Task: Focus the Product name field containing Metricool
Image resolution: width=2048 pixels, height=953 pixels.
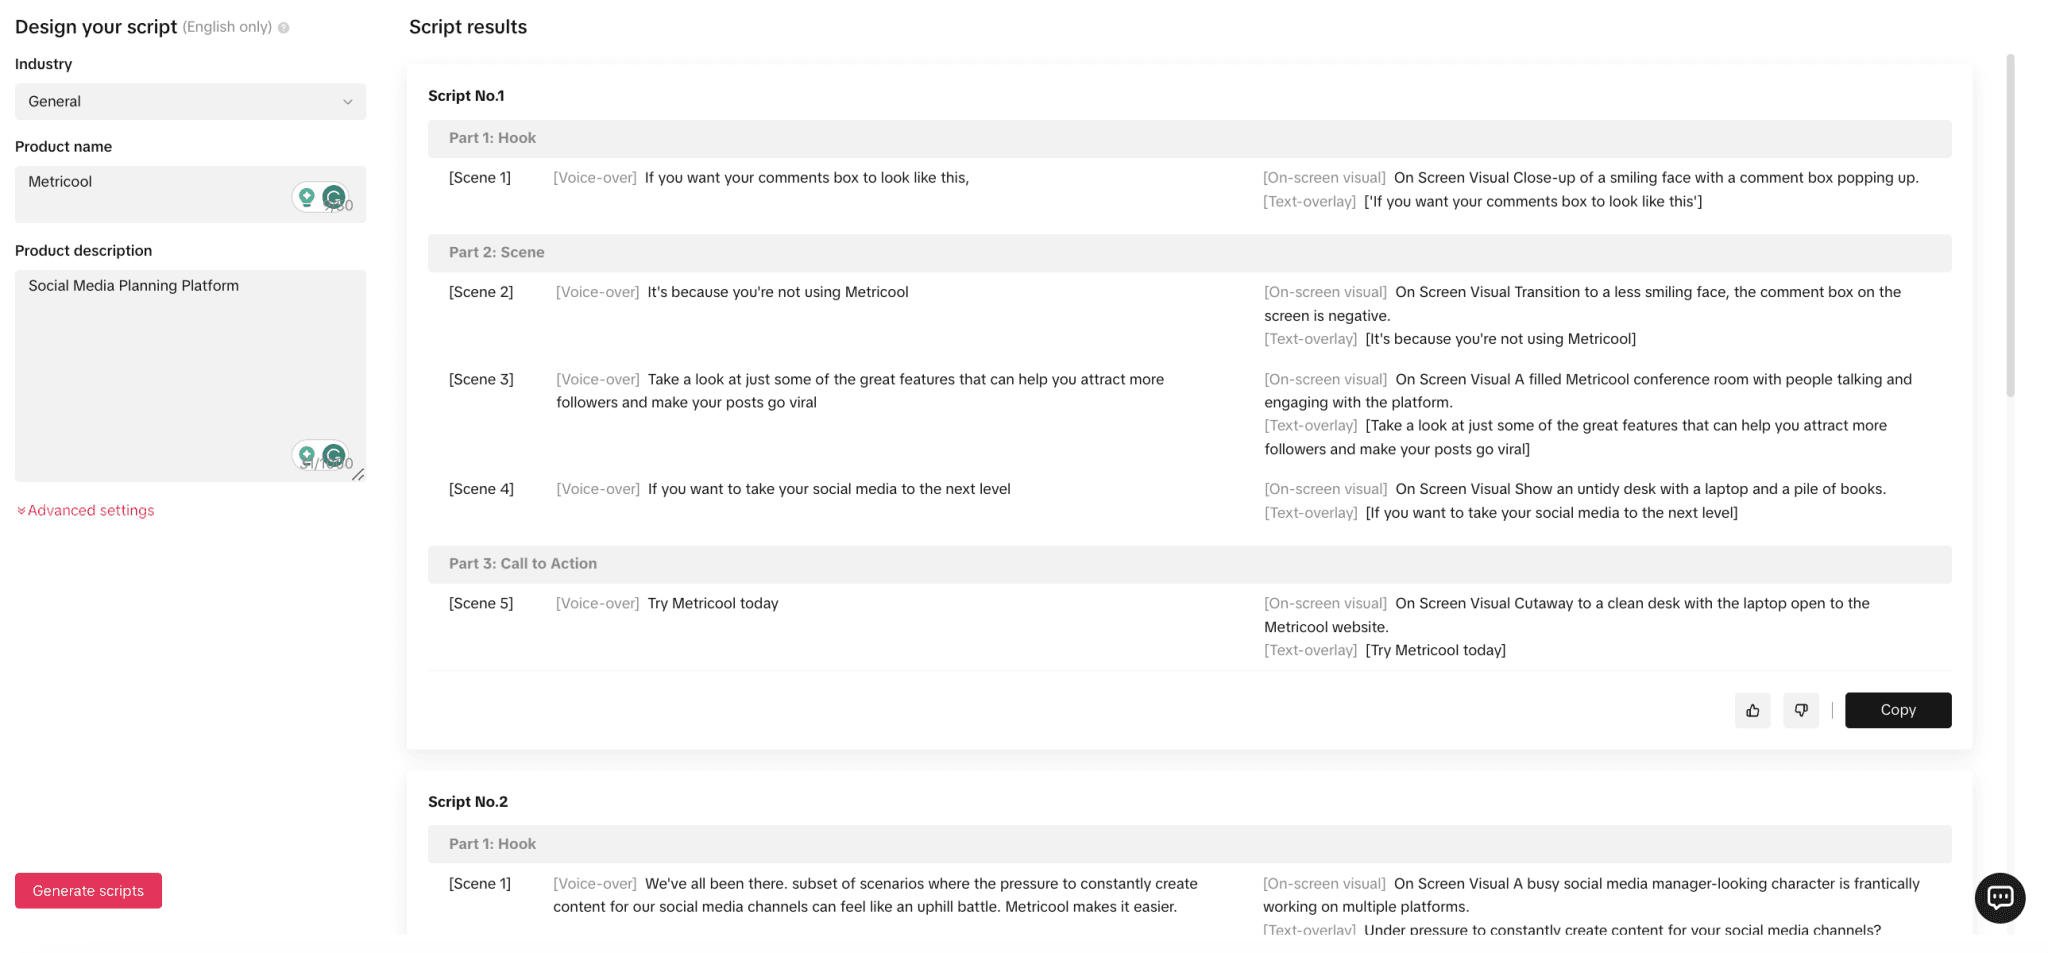Action: tap(190, 194)
